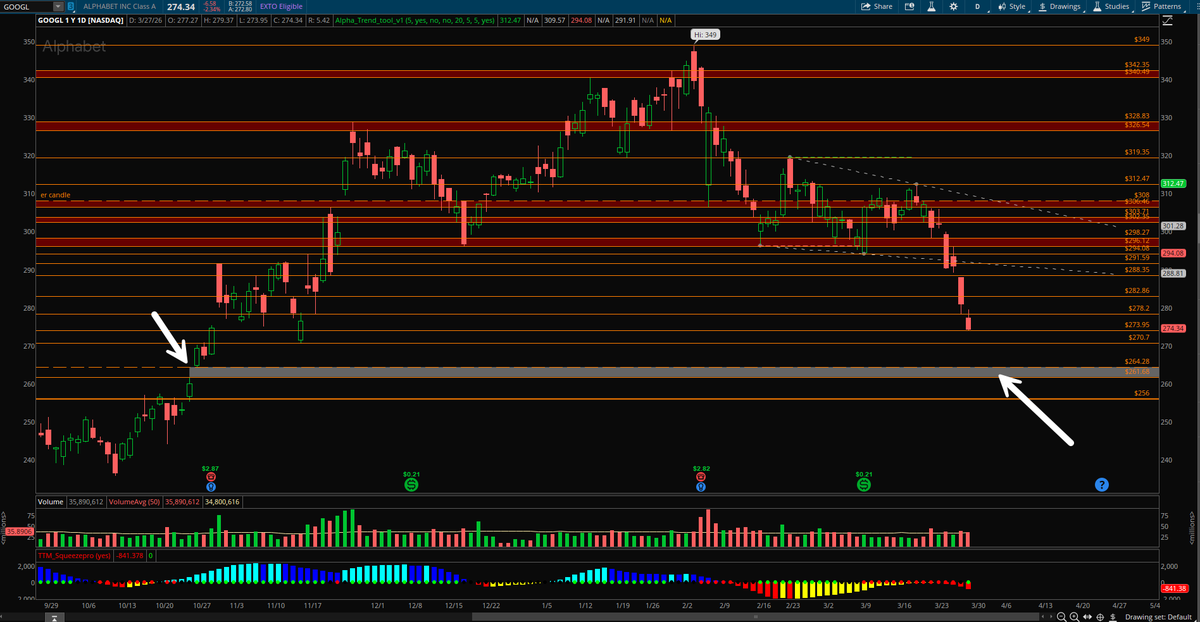
Task: Click the H: 279.37 high value
Action: [x=219, y=20]
